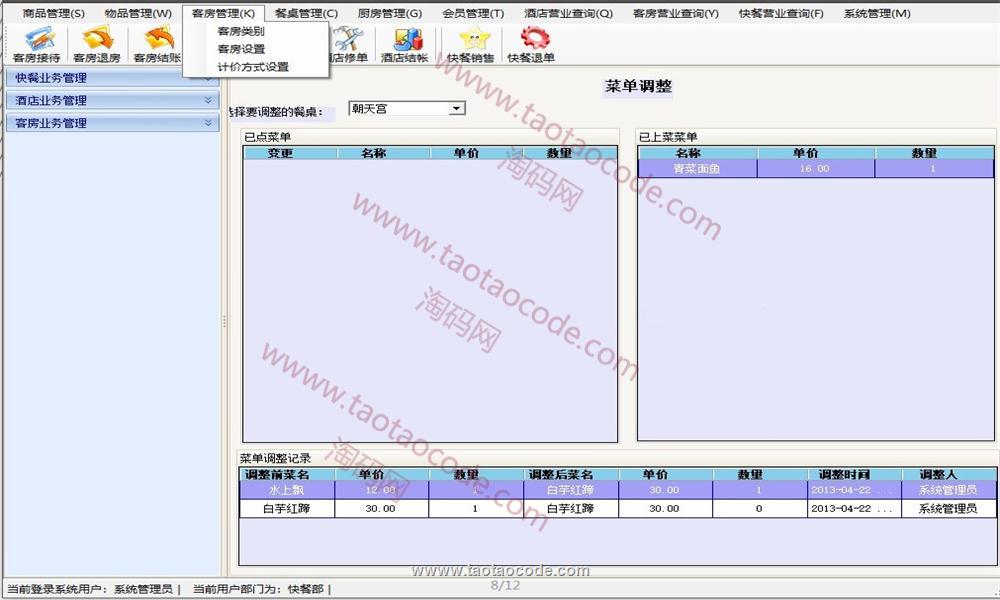The width and height of the screenshot is (1000, 600).
Task: Click the 快餐销售 star icon
Action: 470,44
